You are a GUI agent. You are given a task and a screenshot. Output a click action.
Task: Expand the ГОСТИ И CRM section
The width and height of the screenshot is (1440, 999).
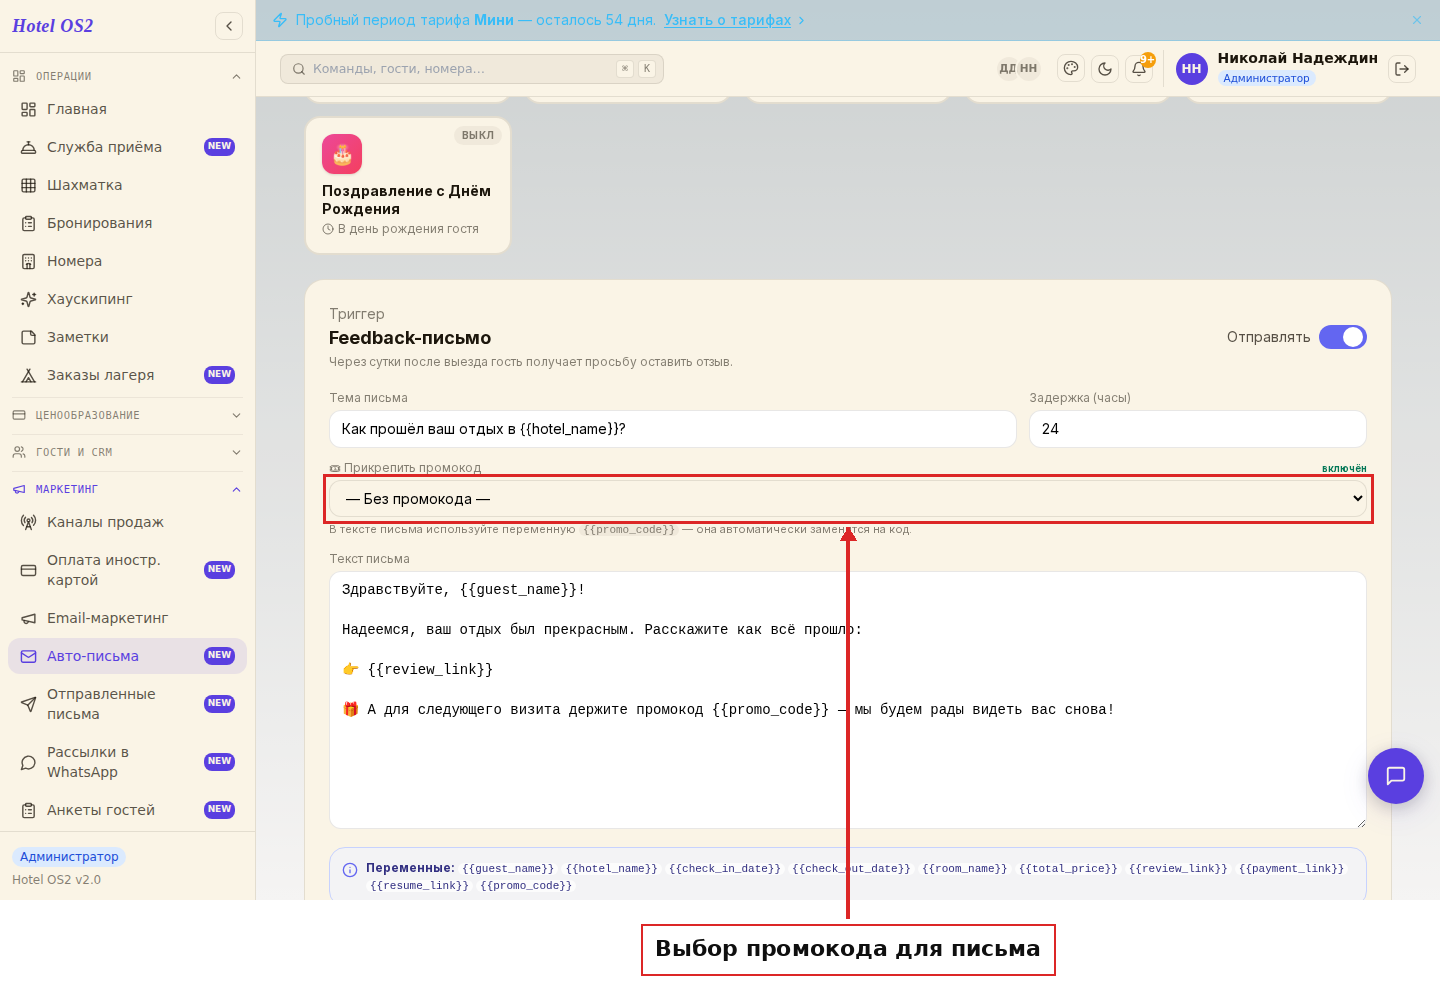(x=127, y=452)
